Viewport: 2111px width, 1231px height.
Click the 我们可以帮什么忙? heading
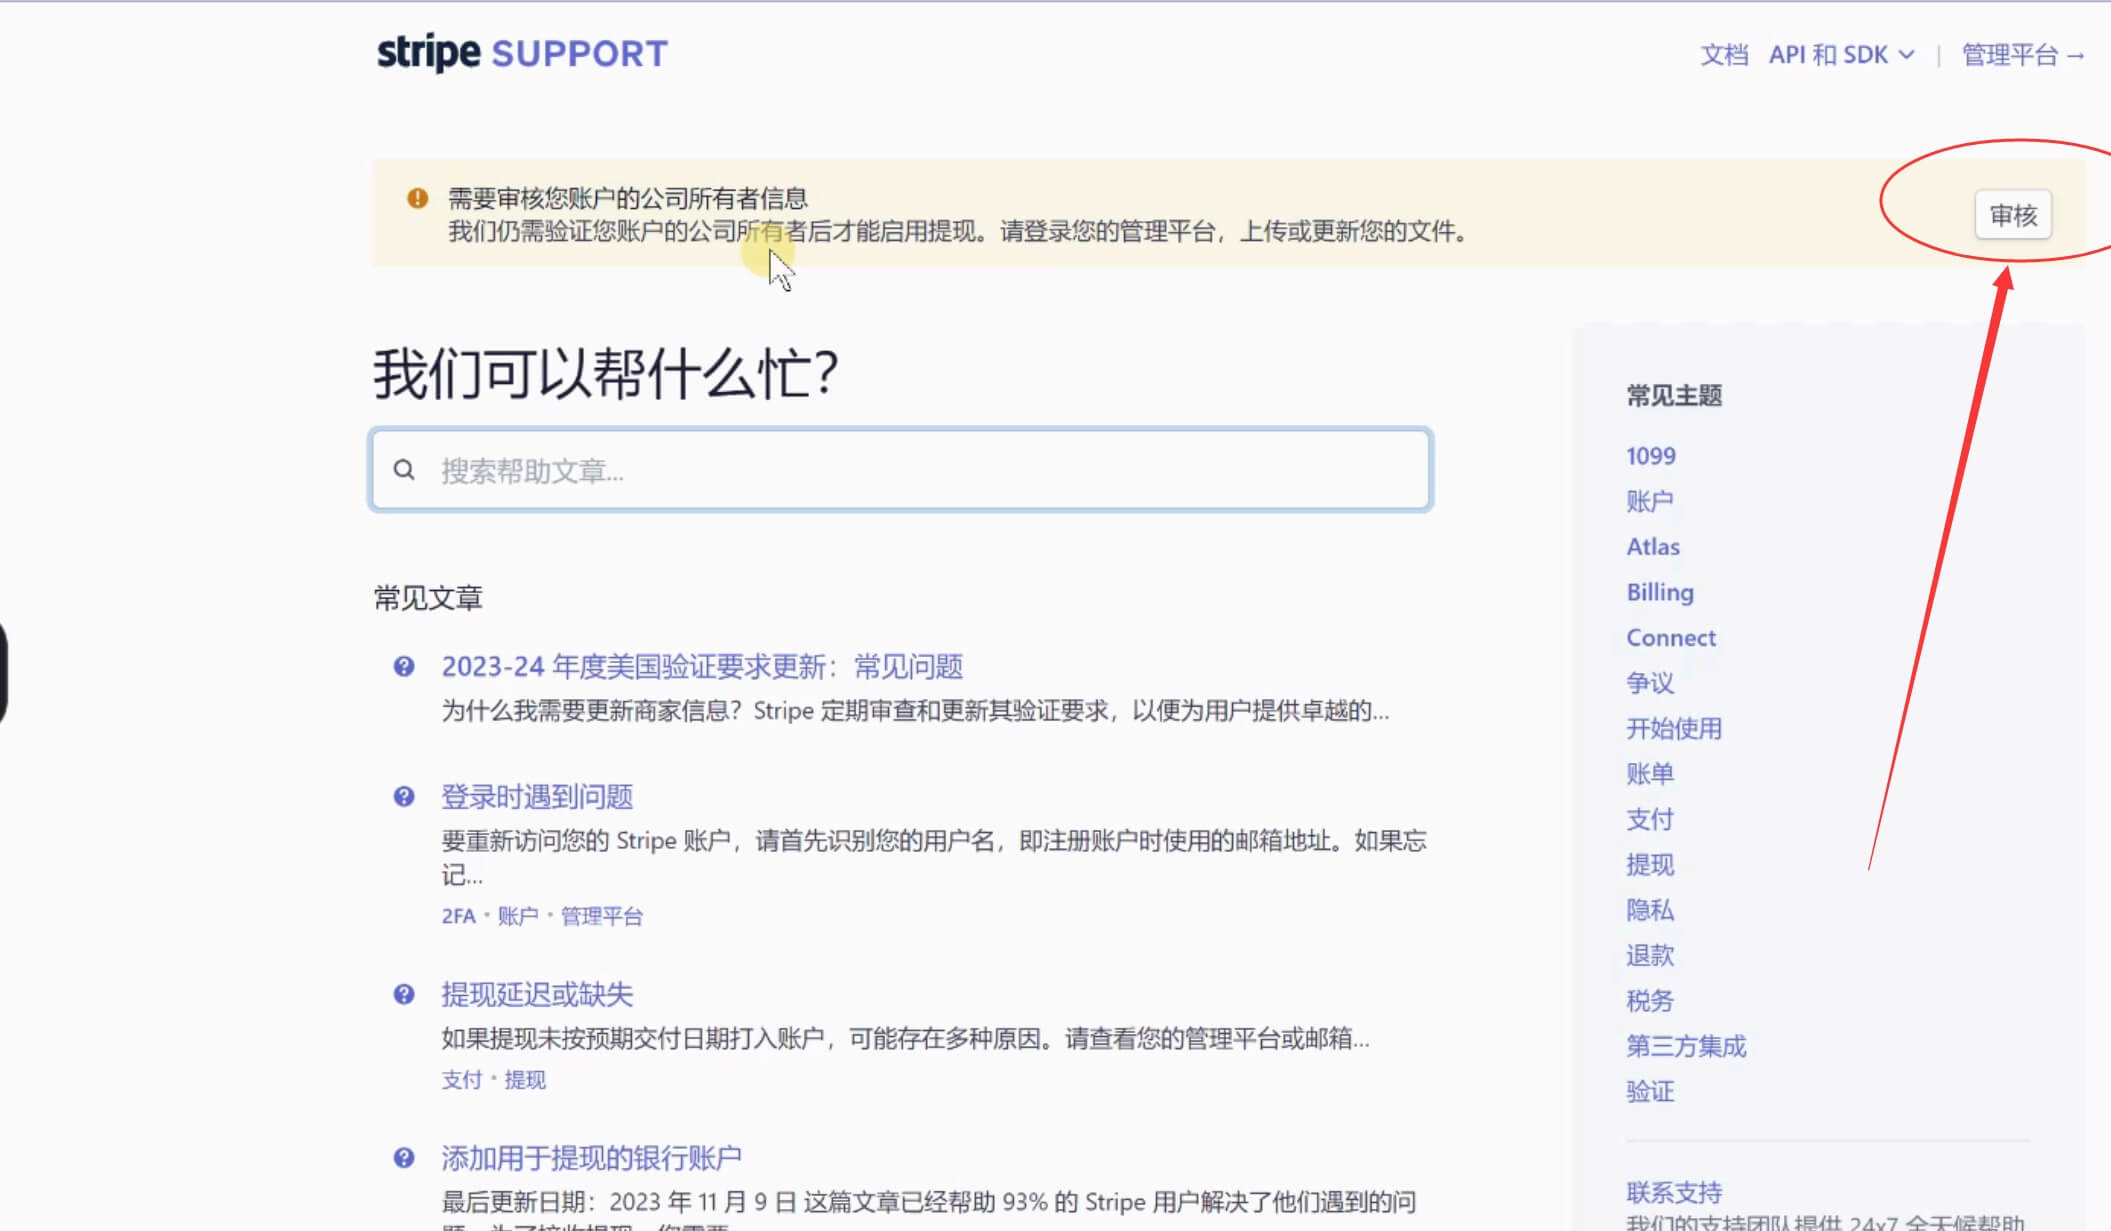[x=606, y=373]
